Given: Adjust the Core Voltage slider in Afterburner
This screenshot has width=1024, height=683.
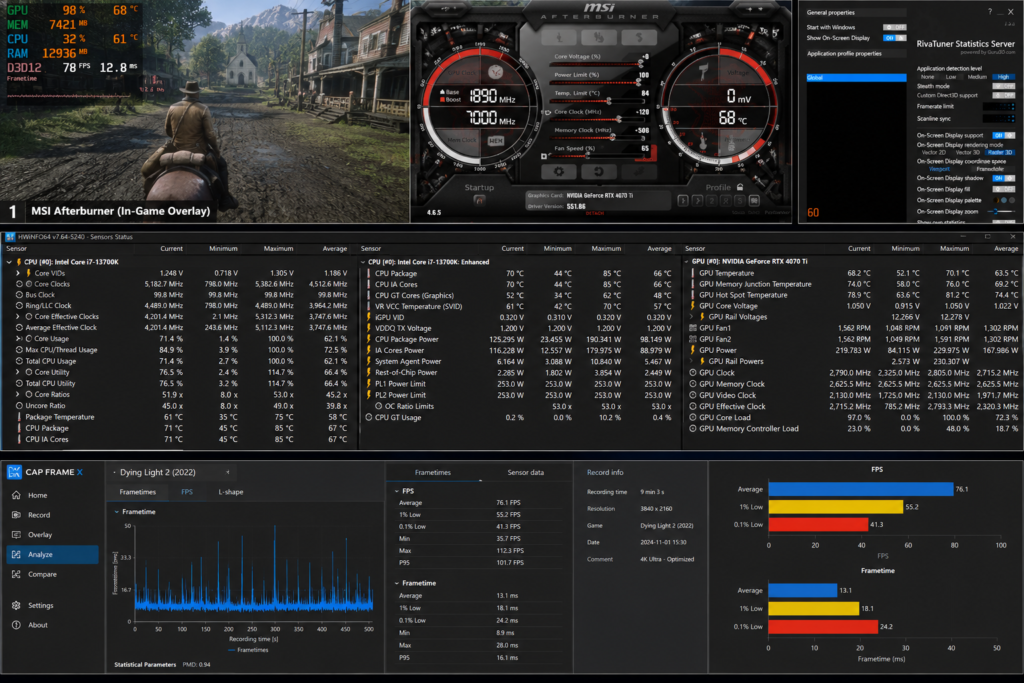Looking at the screenshot, I should point(596,63).
